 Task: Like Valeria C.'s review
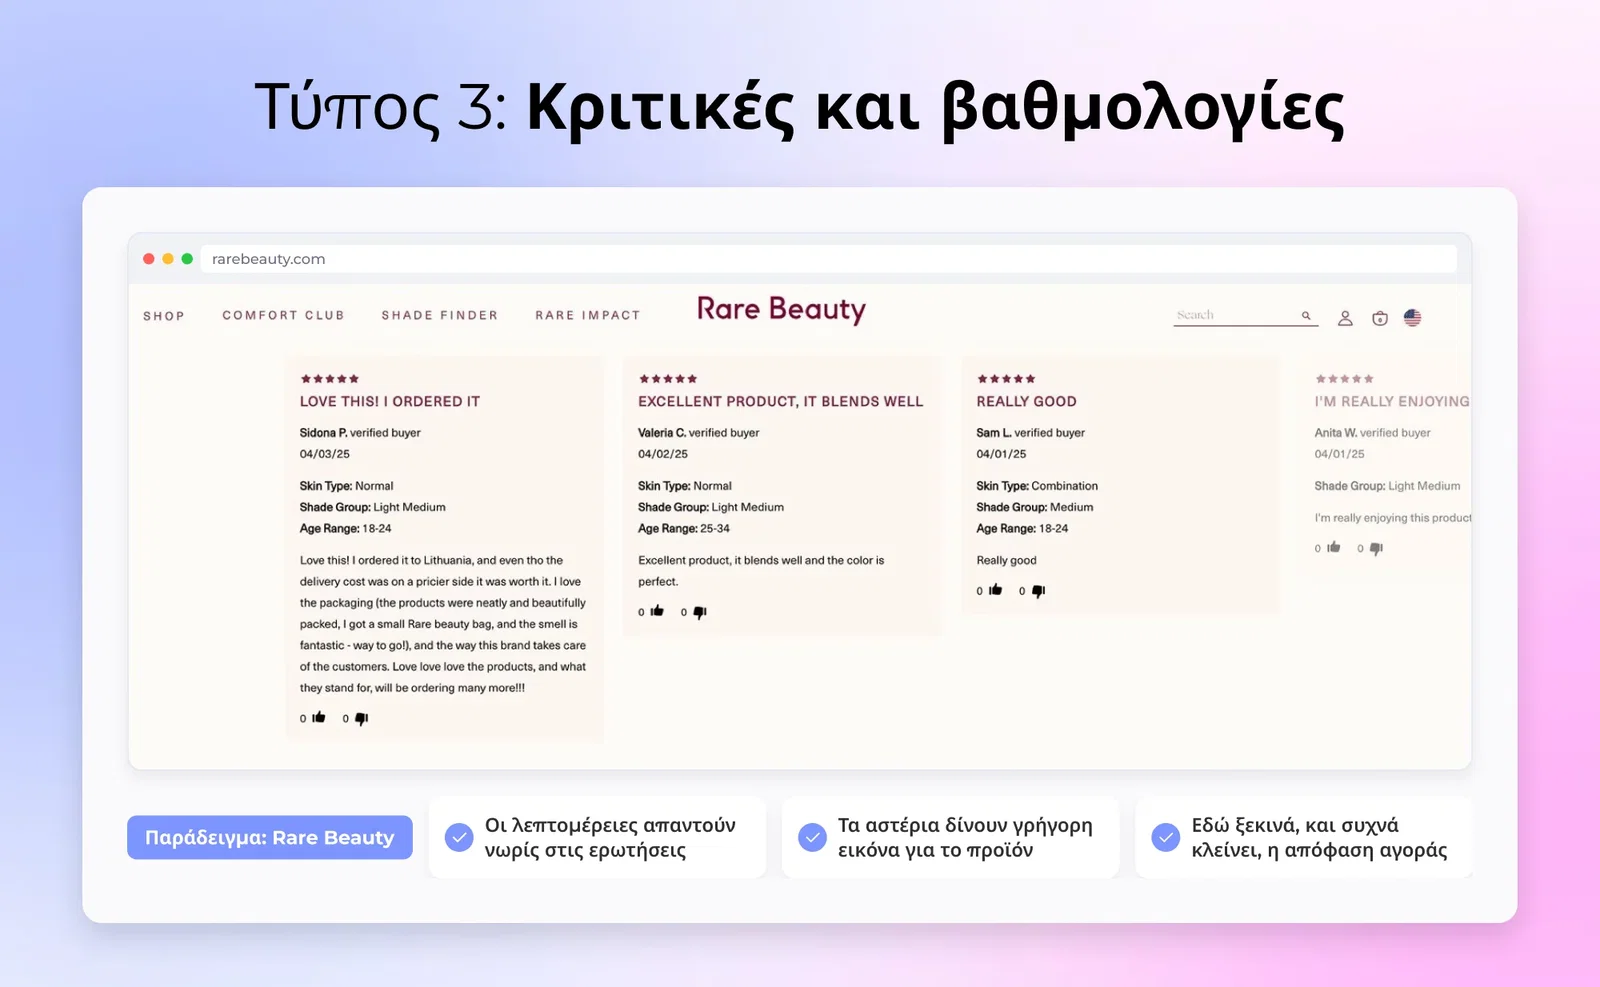657,611
